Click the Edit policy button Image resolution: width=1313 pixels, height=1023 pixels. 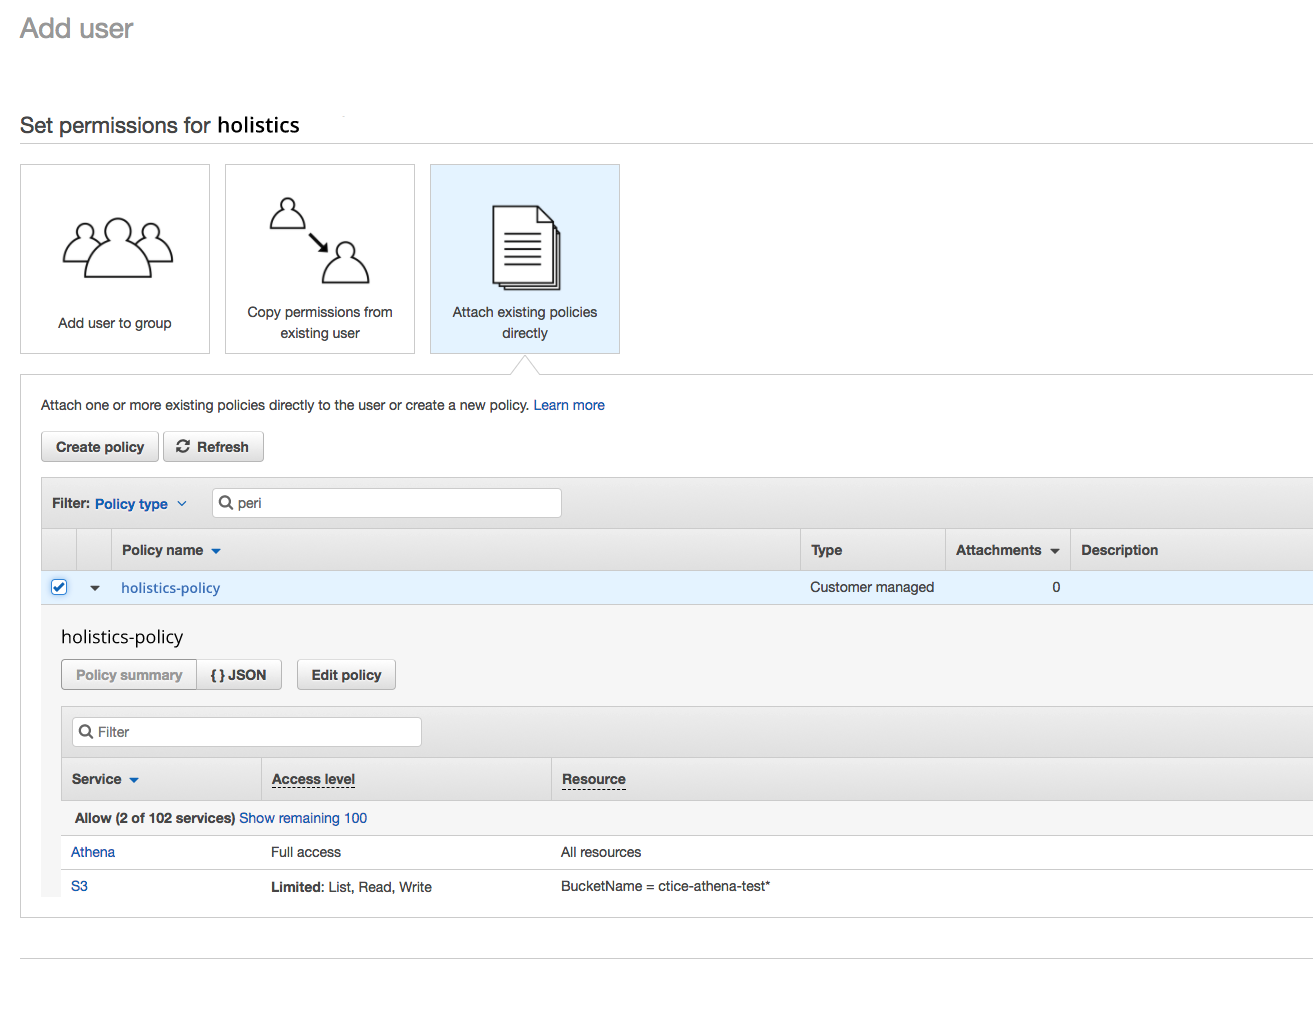pos(346,675)
